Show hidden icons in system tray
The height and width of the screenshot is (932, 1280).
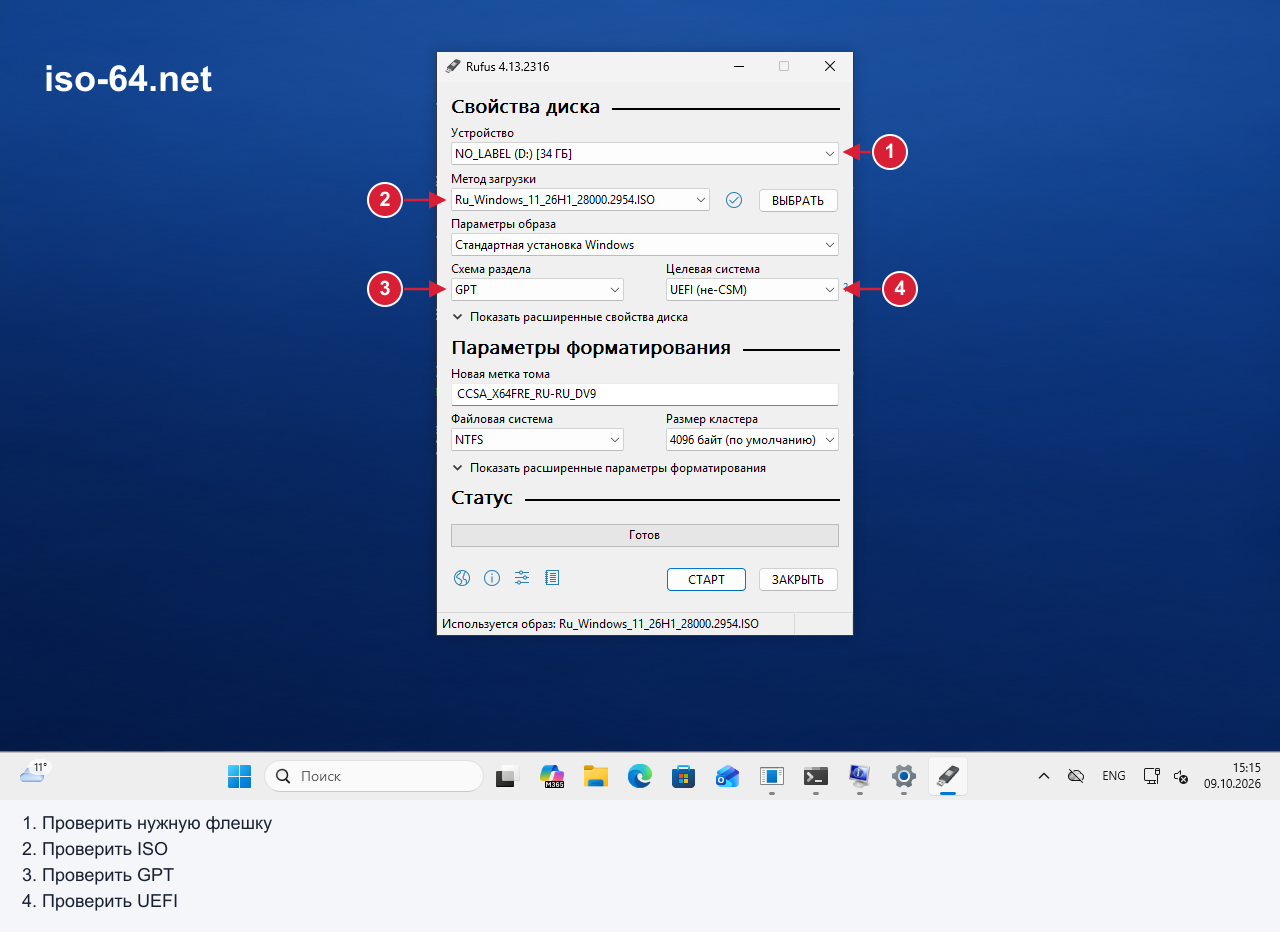click(1043, 776)
